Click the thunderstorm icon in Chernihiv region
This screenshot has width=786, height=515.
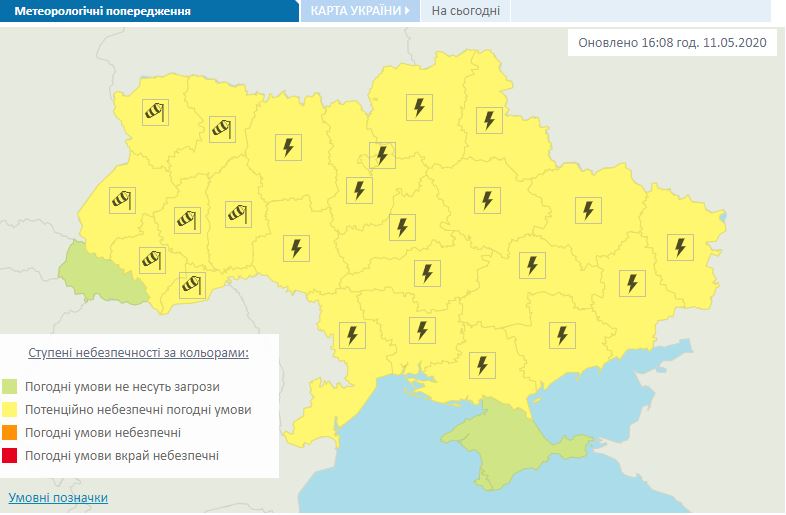pos(419,107)
